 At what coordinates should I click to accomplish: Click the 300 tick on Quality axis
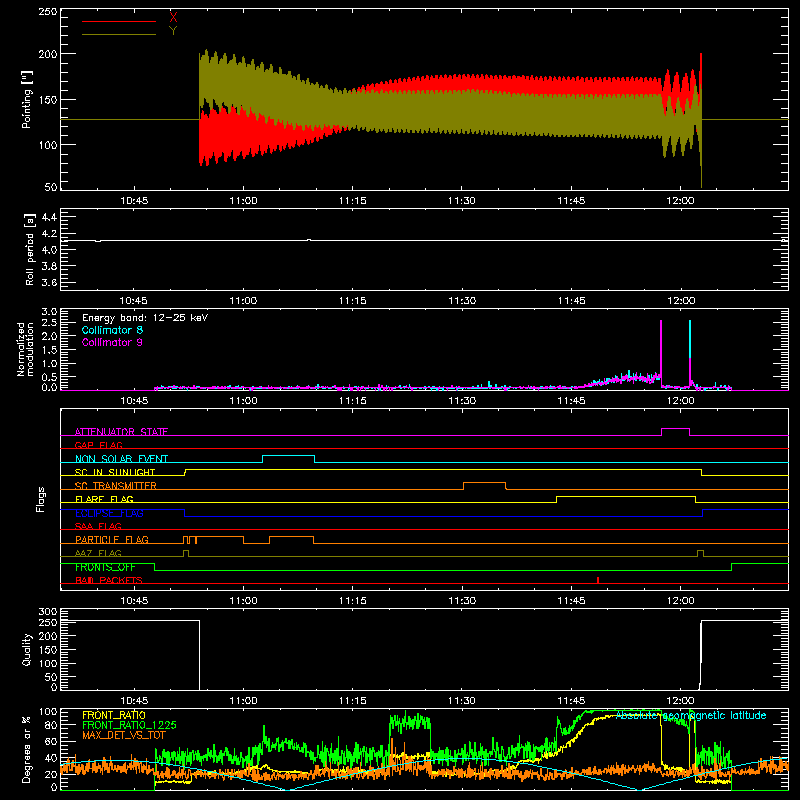pyautogui.click(x=48, y=611)
